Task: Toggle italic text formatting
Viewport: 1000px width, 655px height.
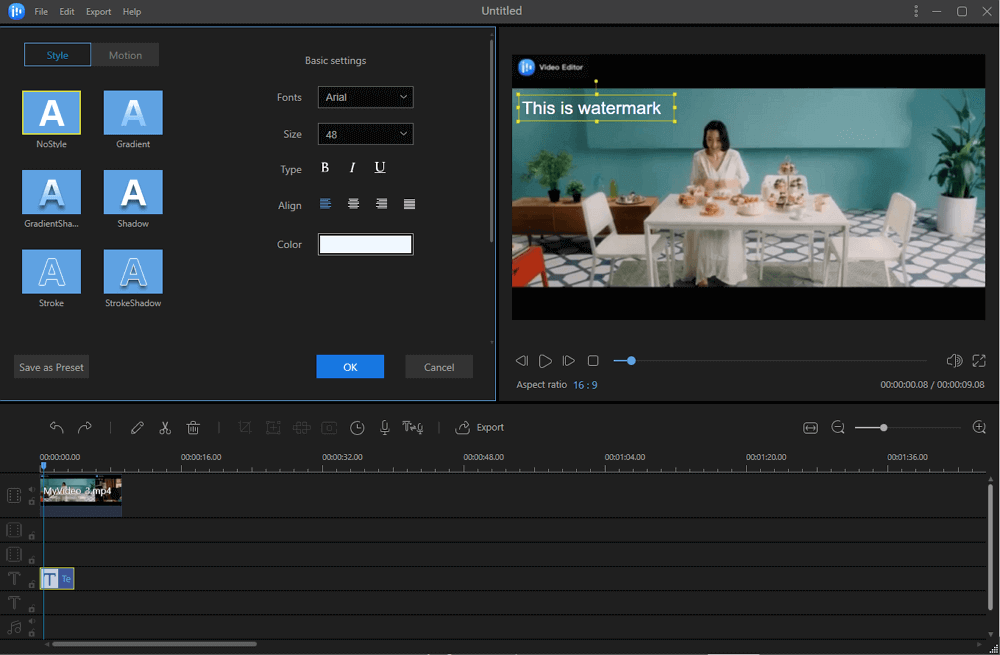Action: [351, 167]
